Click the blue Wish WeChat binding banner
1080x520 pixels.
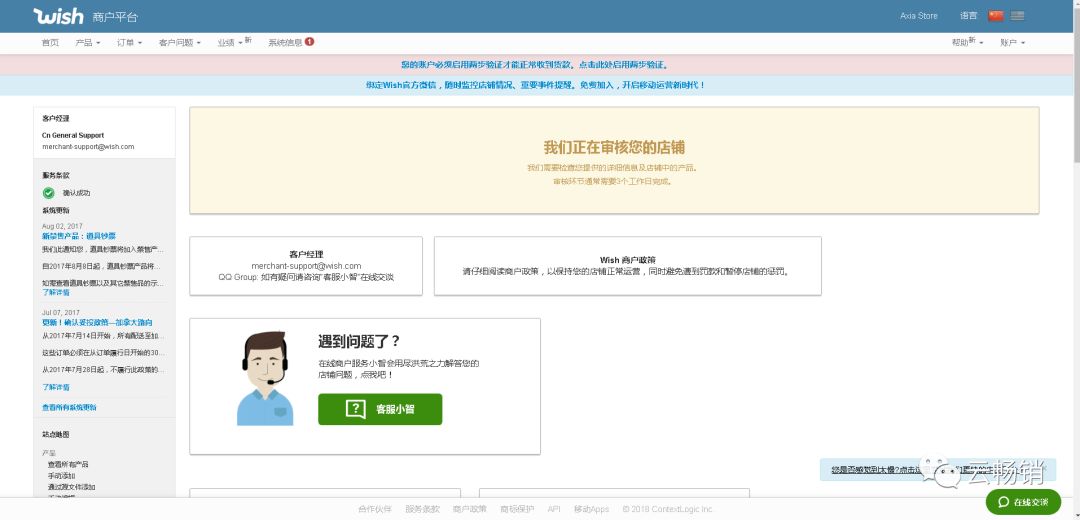(535, 85)
